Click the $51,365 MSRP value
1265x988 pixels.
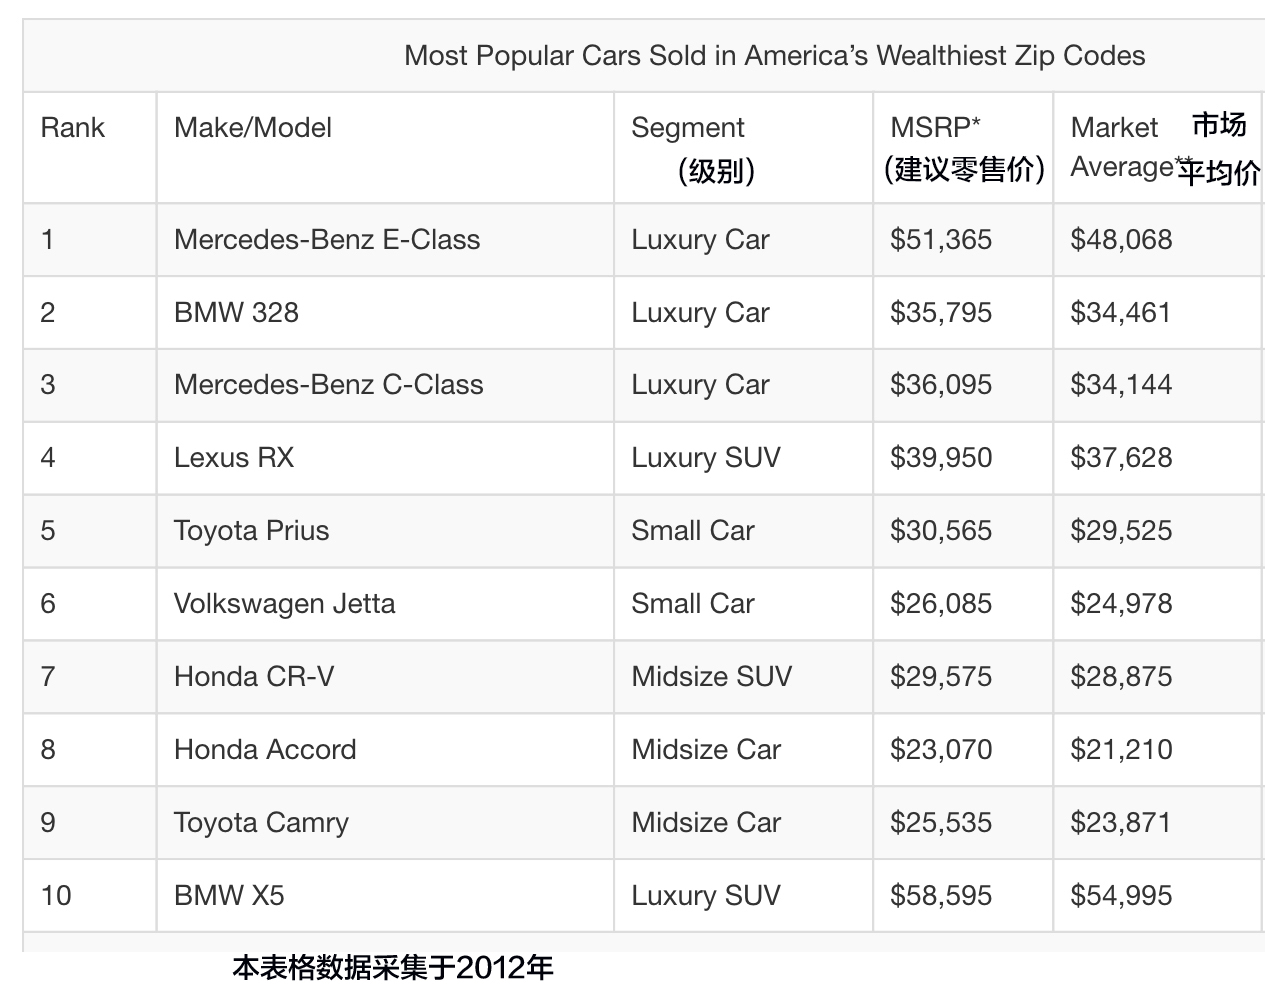point(941,240)
